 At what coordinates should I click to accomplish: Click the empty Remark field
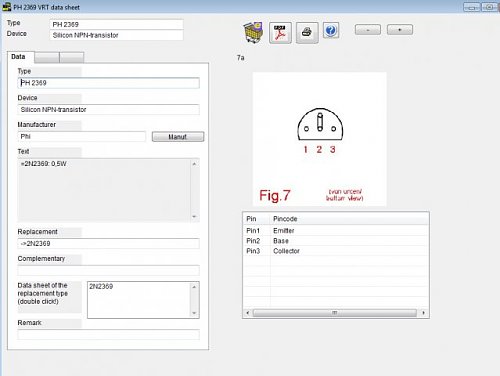point(108,334)
